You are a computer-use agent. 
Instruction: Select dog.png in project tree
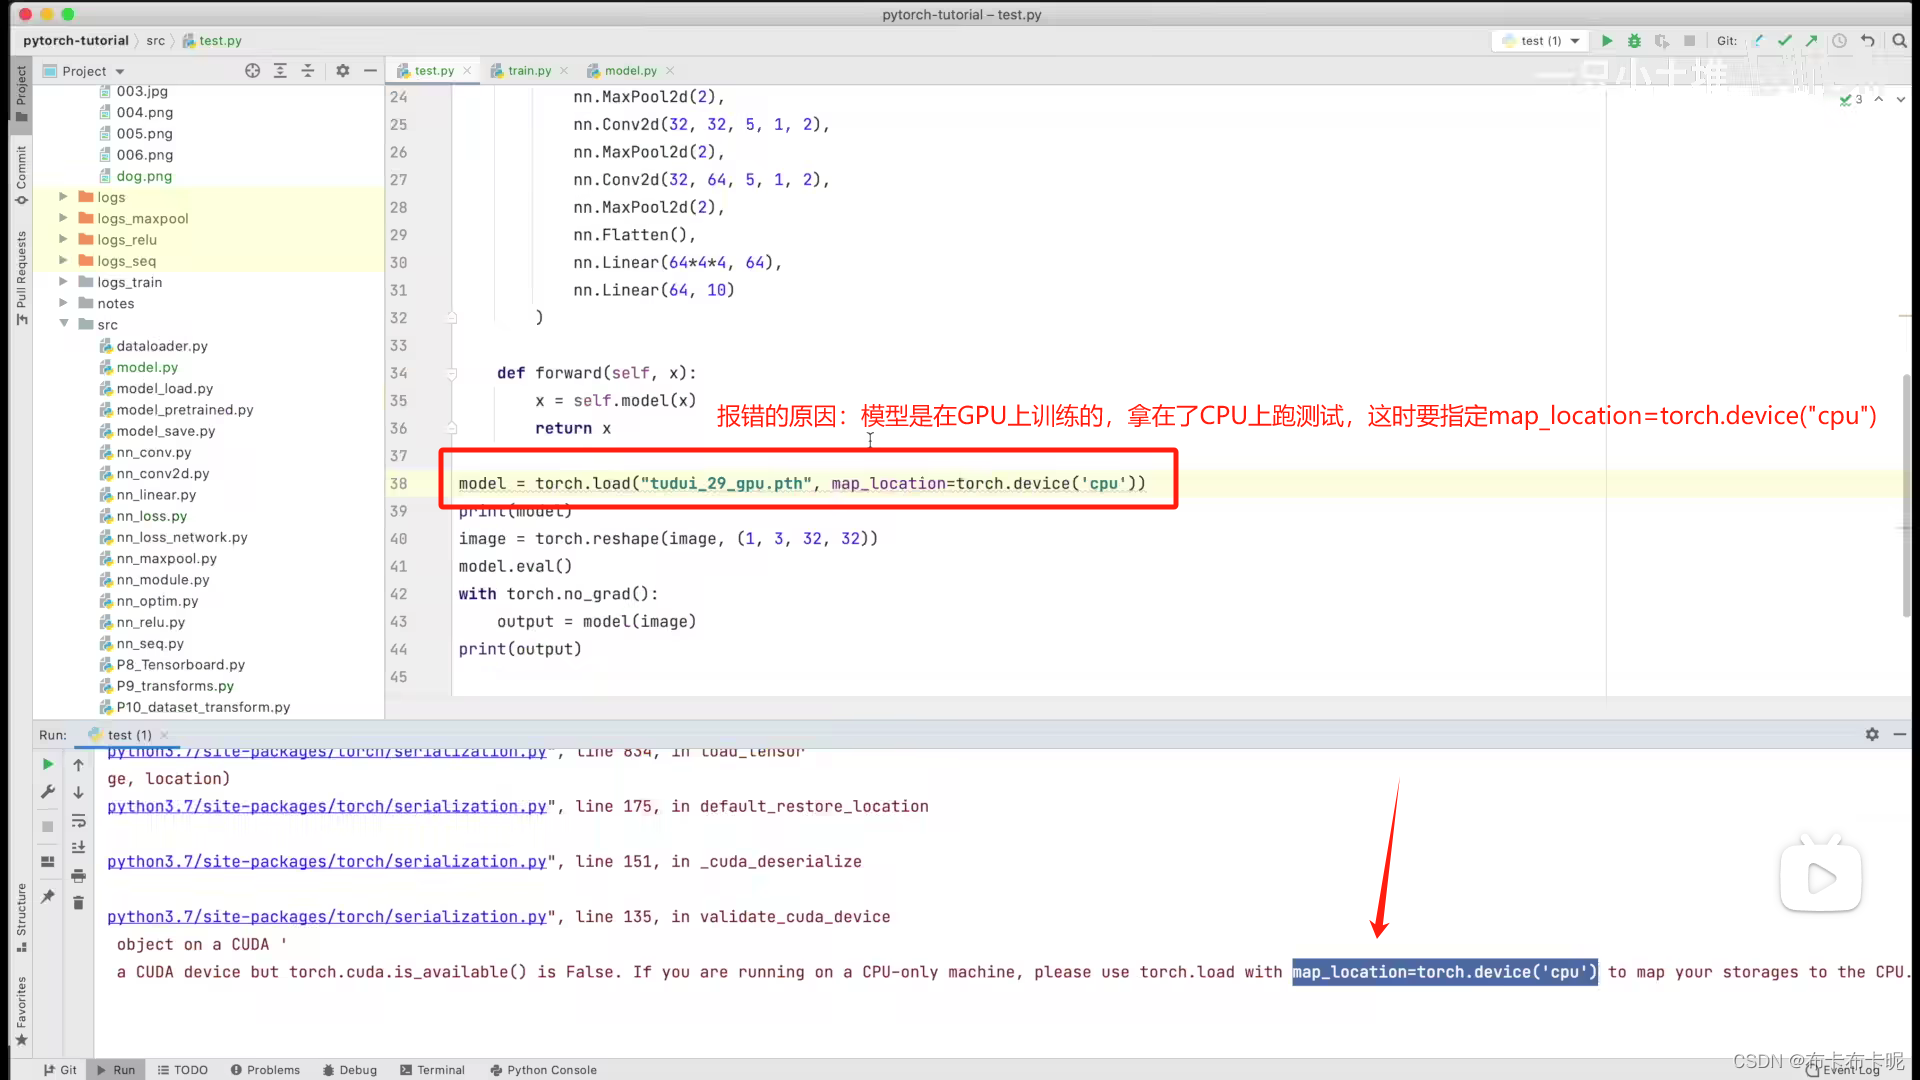[144, 176]
